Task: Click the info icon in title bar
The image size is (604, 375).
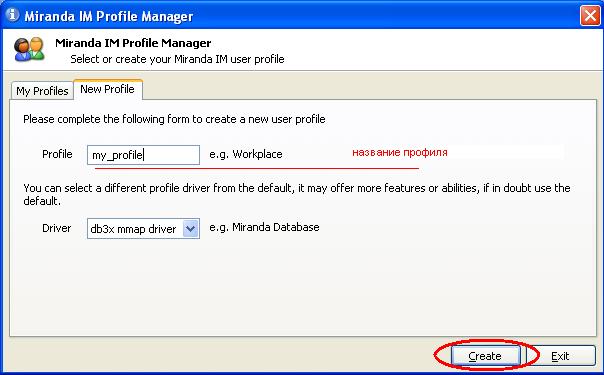Action: [x=12, y=15]
